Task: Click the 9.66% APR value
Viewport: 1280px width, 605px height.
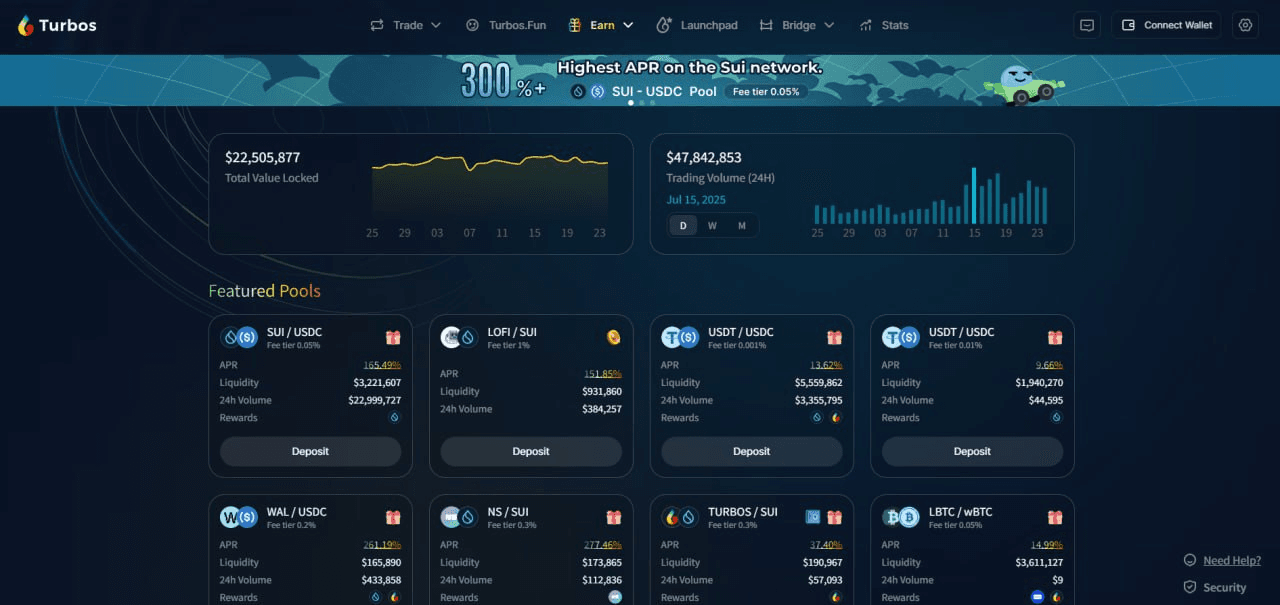Action: [1049, 365]
